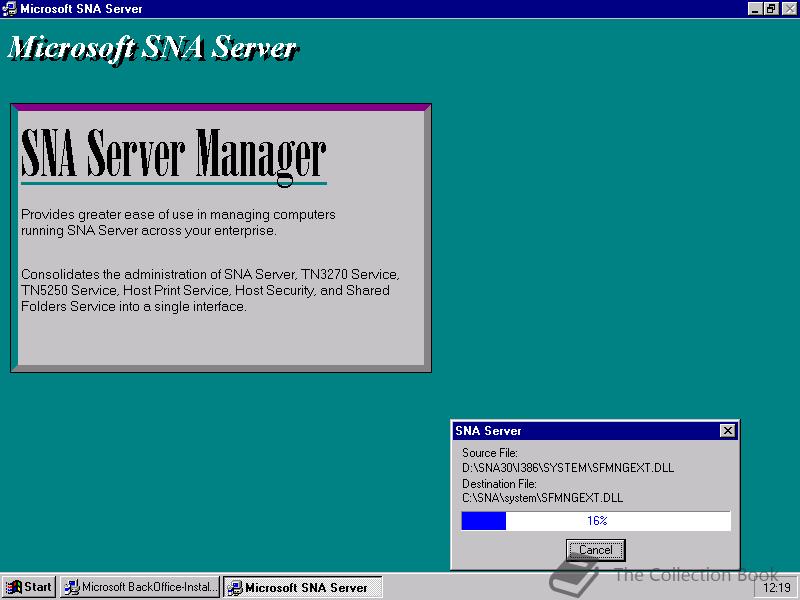Image resolution: width=800 pixels, height=600 pixels.
Task: Switch to Microsoft BackOffice-Install taskbar button
Action: click(x=140, y=587)
